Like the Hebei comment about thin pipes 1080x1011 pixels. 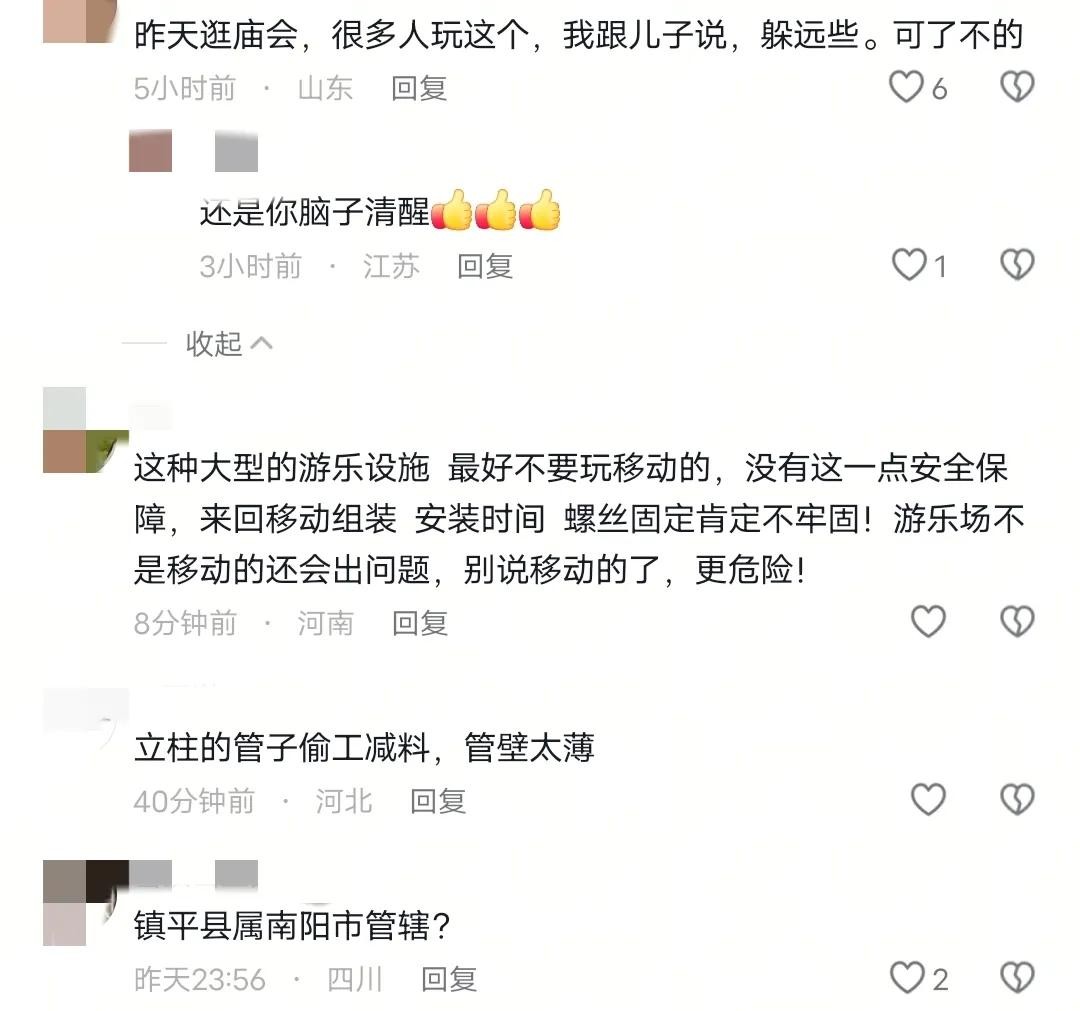928,800
